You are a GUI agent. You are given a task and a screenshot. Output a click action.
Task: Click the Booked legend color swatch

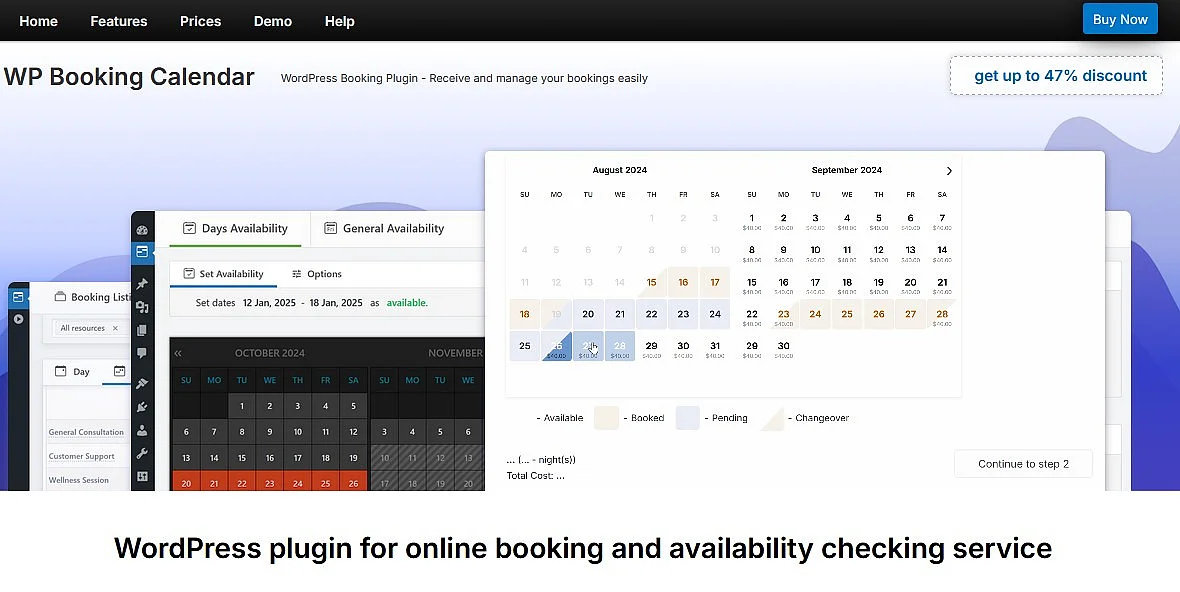pyautogui.click(x=606, y=417)
